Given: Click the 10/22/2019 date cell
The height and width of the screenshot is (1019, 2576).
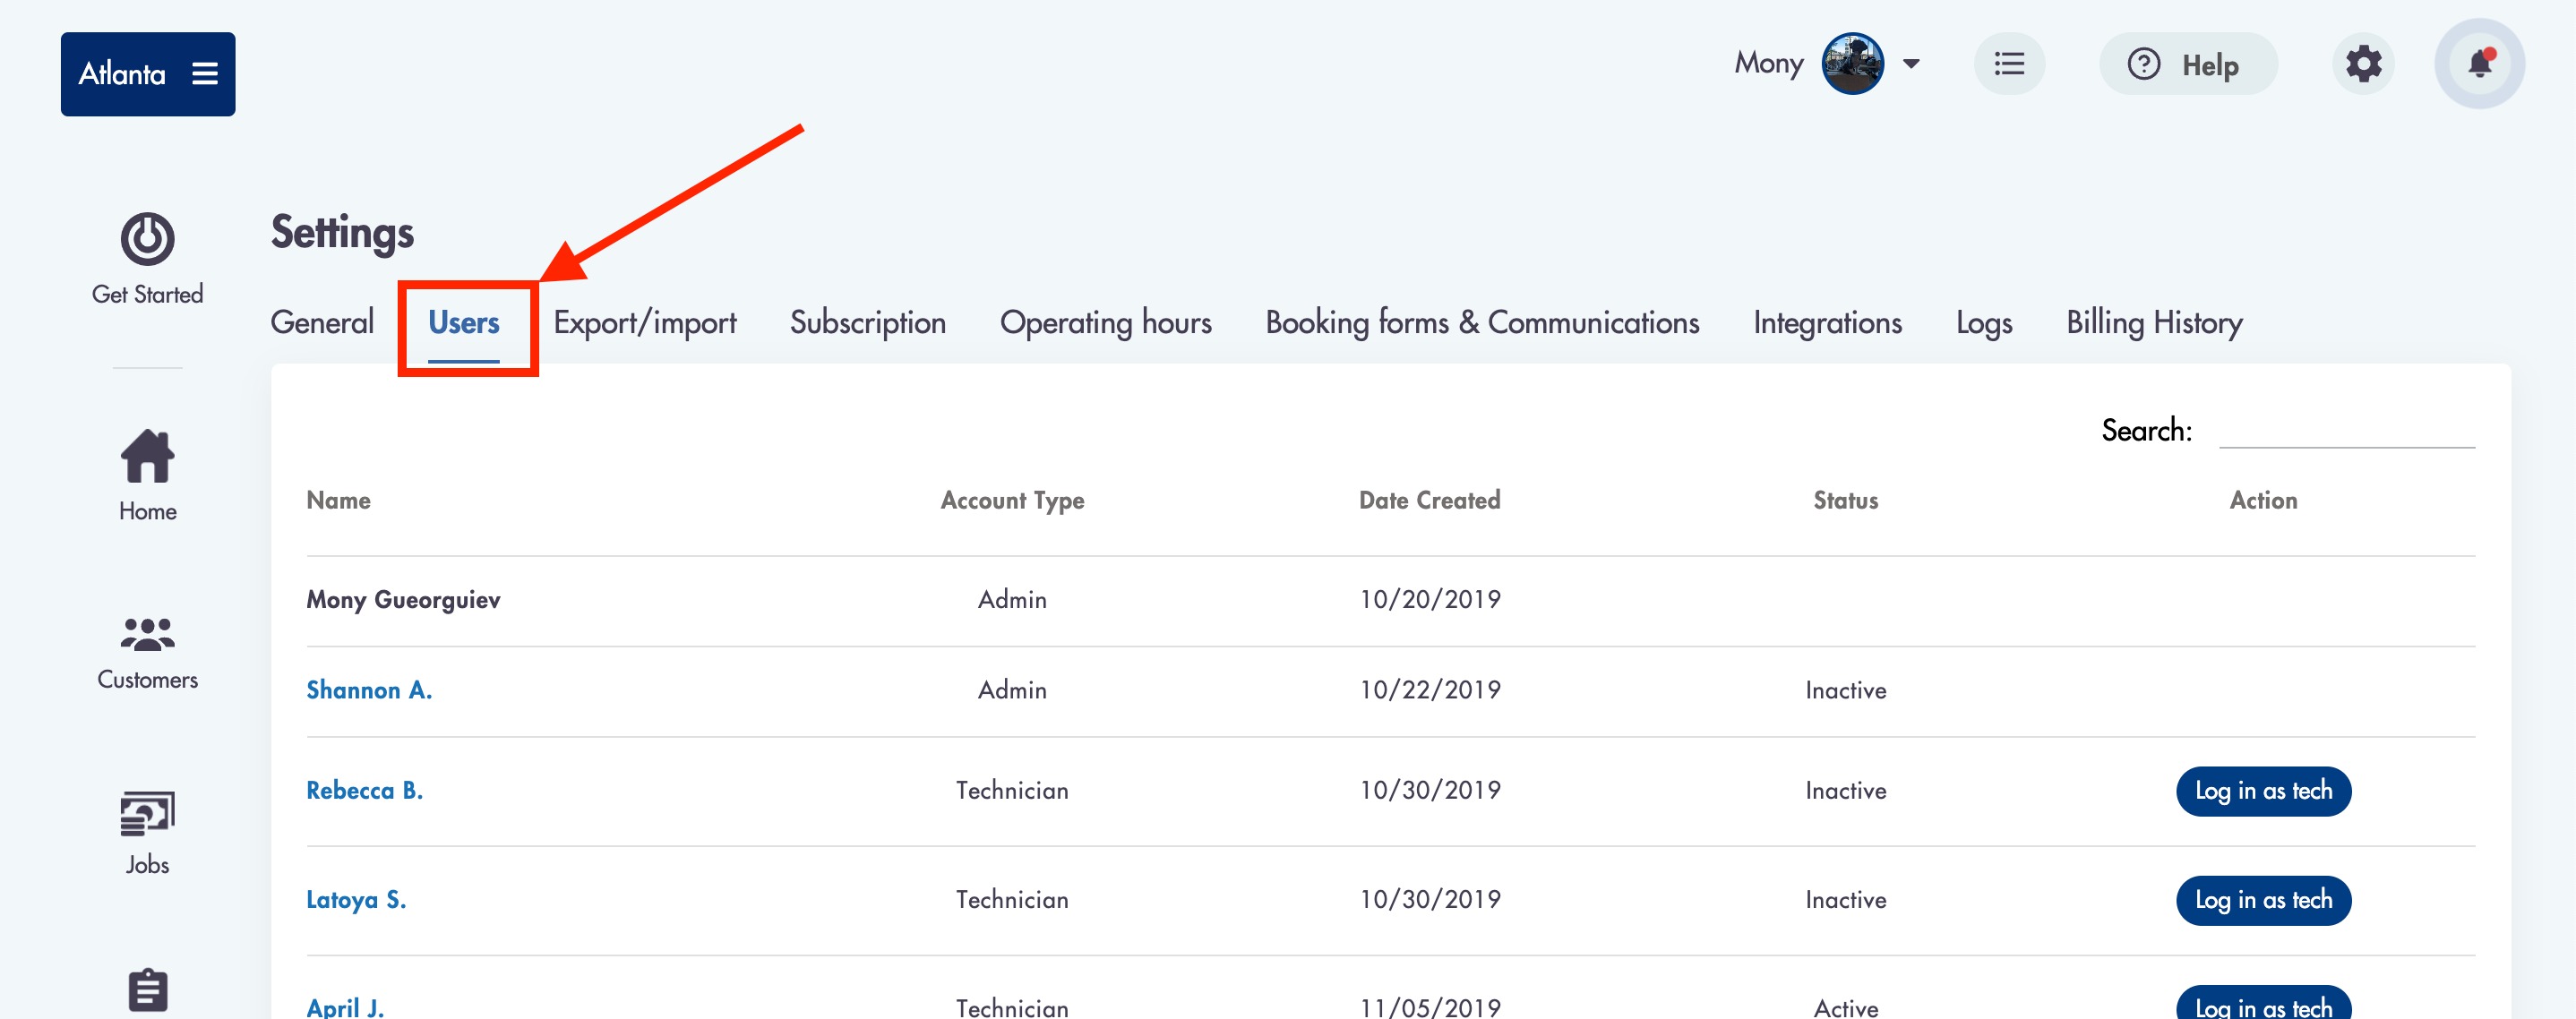Looking at the screenshot, I should [x=1429, y=690].
